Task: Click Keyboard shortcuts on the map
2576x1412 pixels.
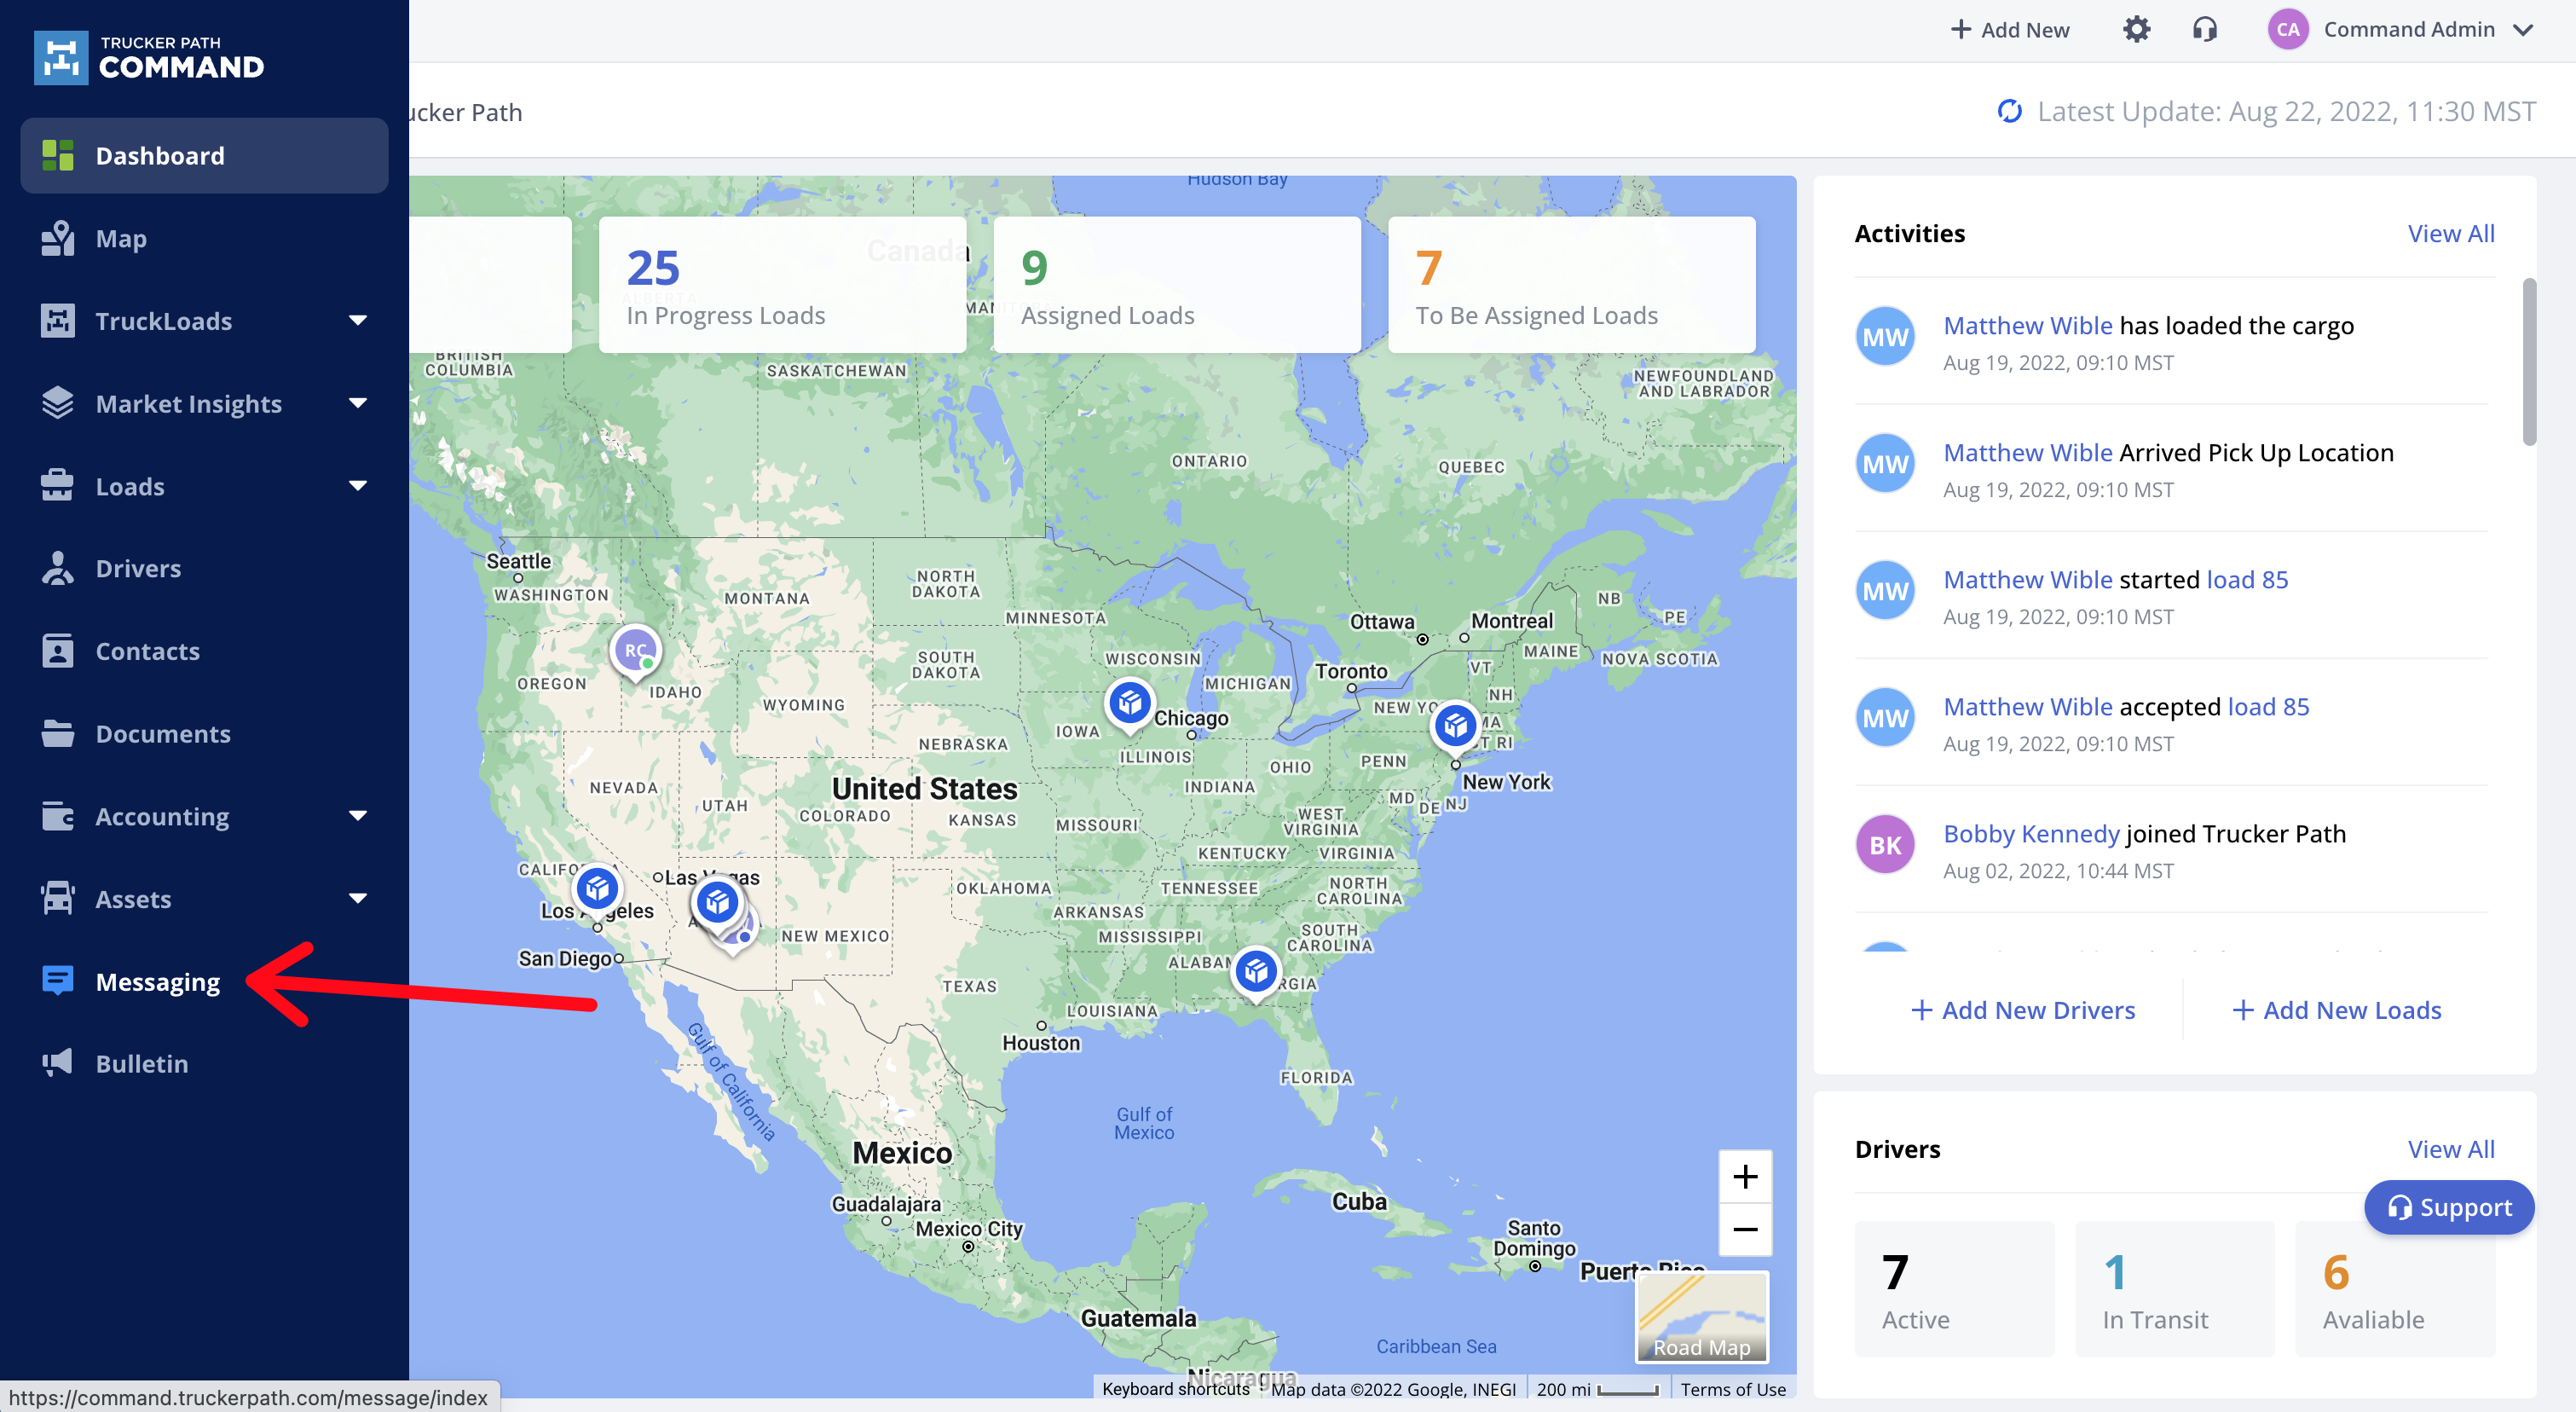Action: pos(1176,1389)
